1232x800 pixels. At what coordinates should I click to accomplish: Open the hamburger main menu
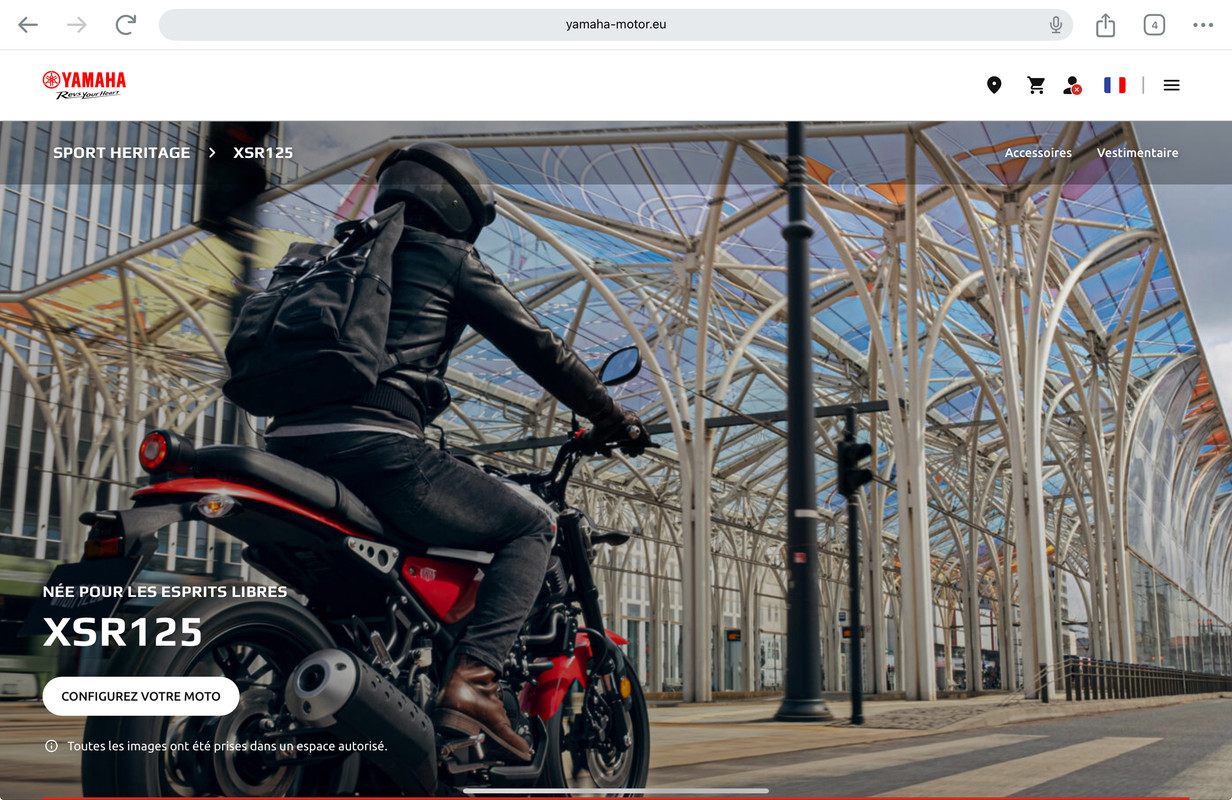click(1172, 85)
